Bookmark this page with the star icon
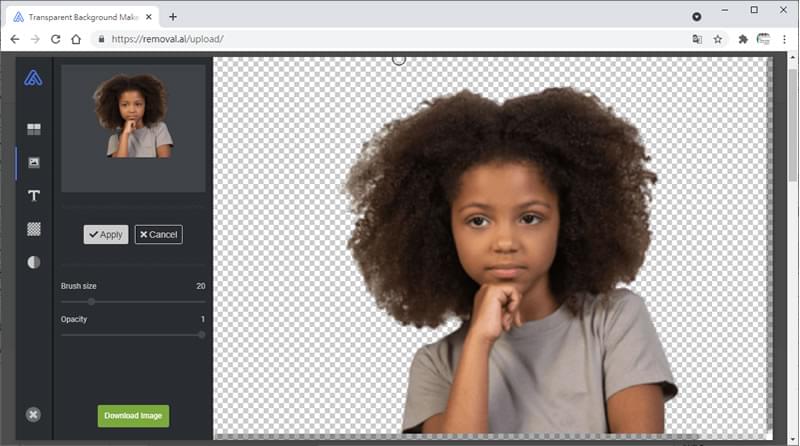Image resolution: width=800 pixels, height=446 pixels. click(x=717, y=39)
